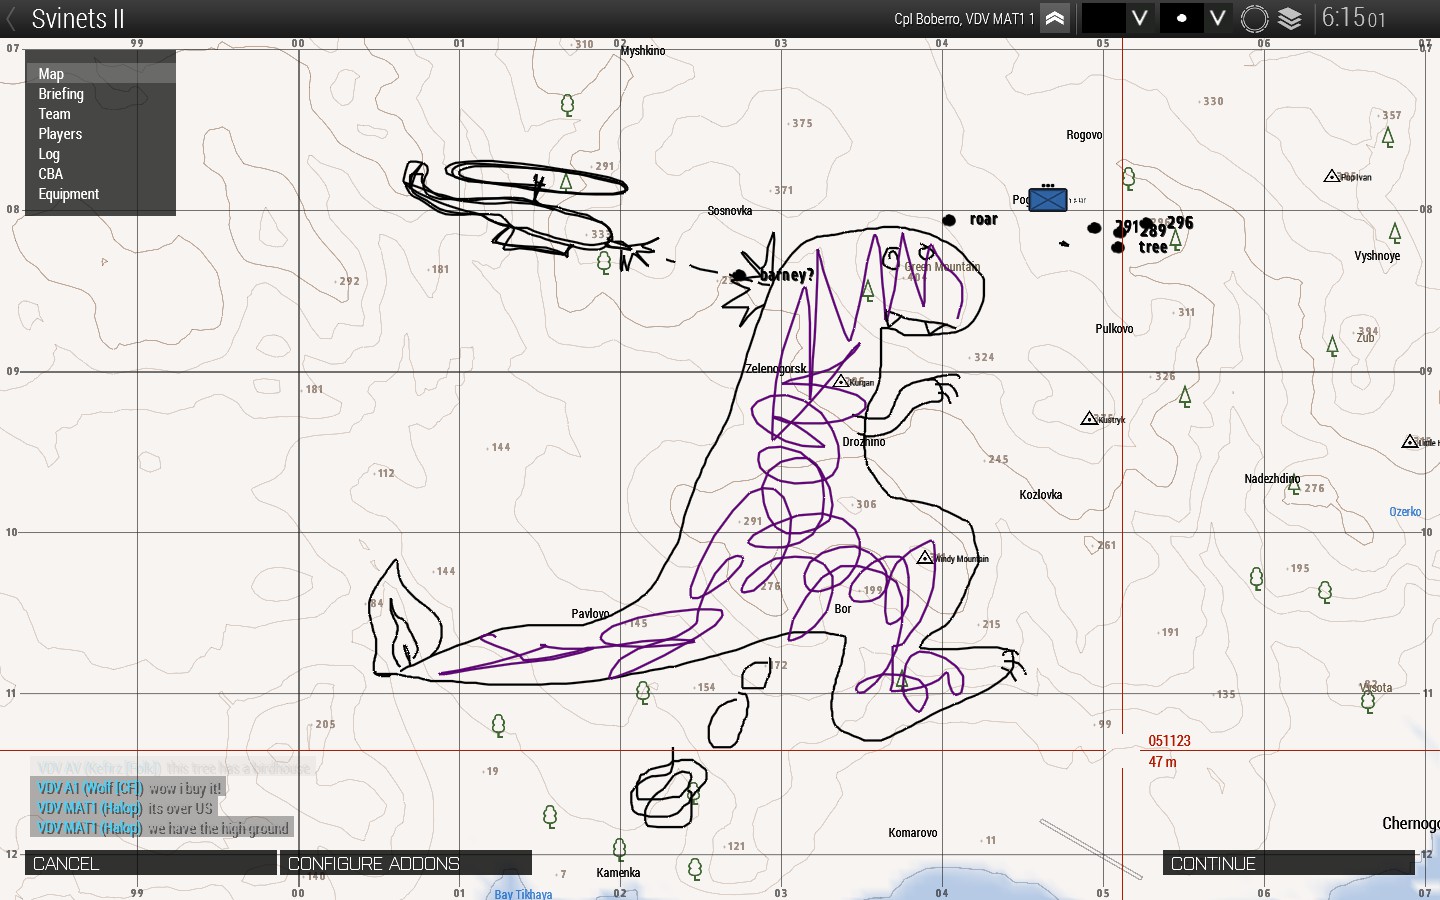
Task: Click the rank chevrons icon beside the player name
Action: tap(1055, 19)
